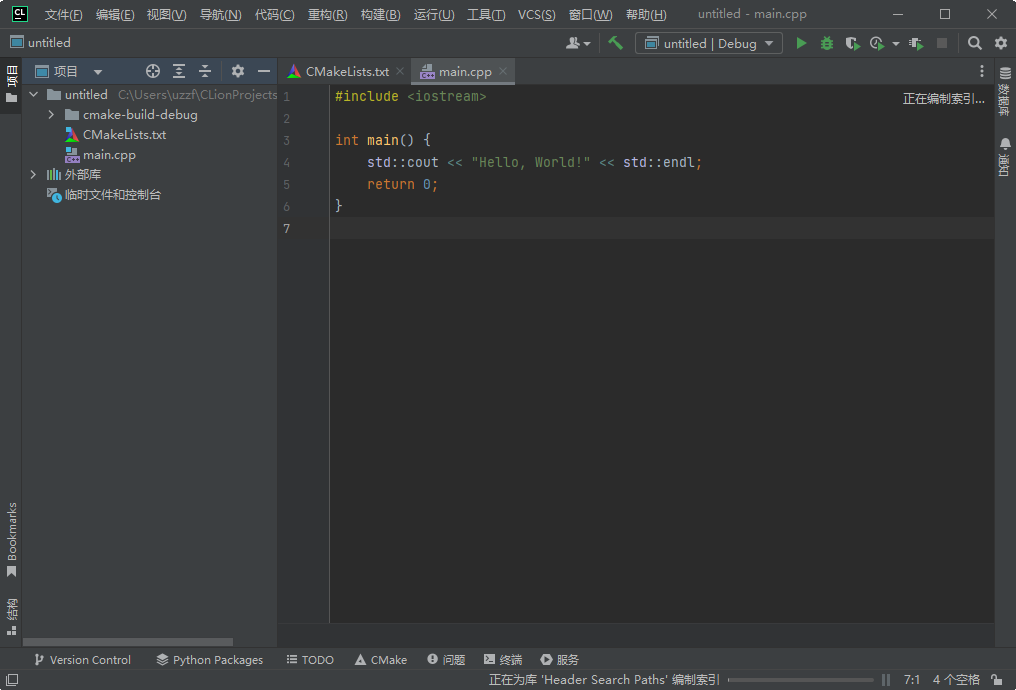The image size is (1016, 690).
Task: Close the main.cpp editor tab
Action: click(503, 71)
